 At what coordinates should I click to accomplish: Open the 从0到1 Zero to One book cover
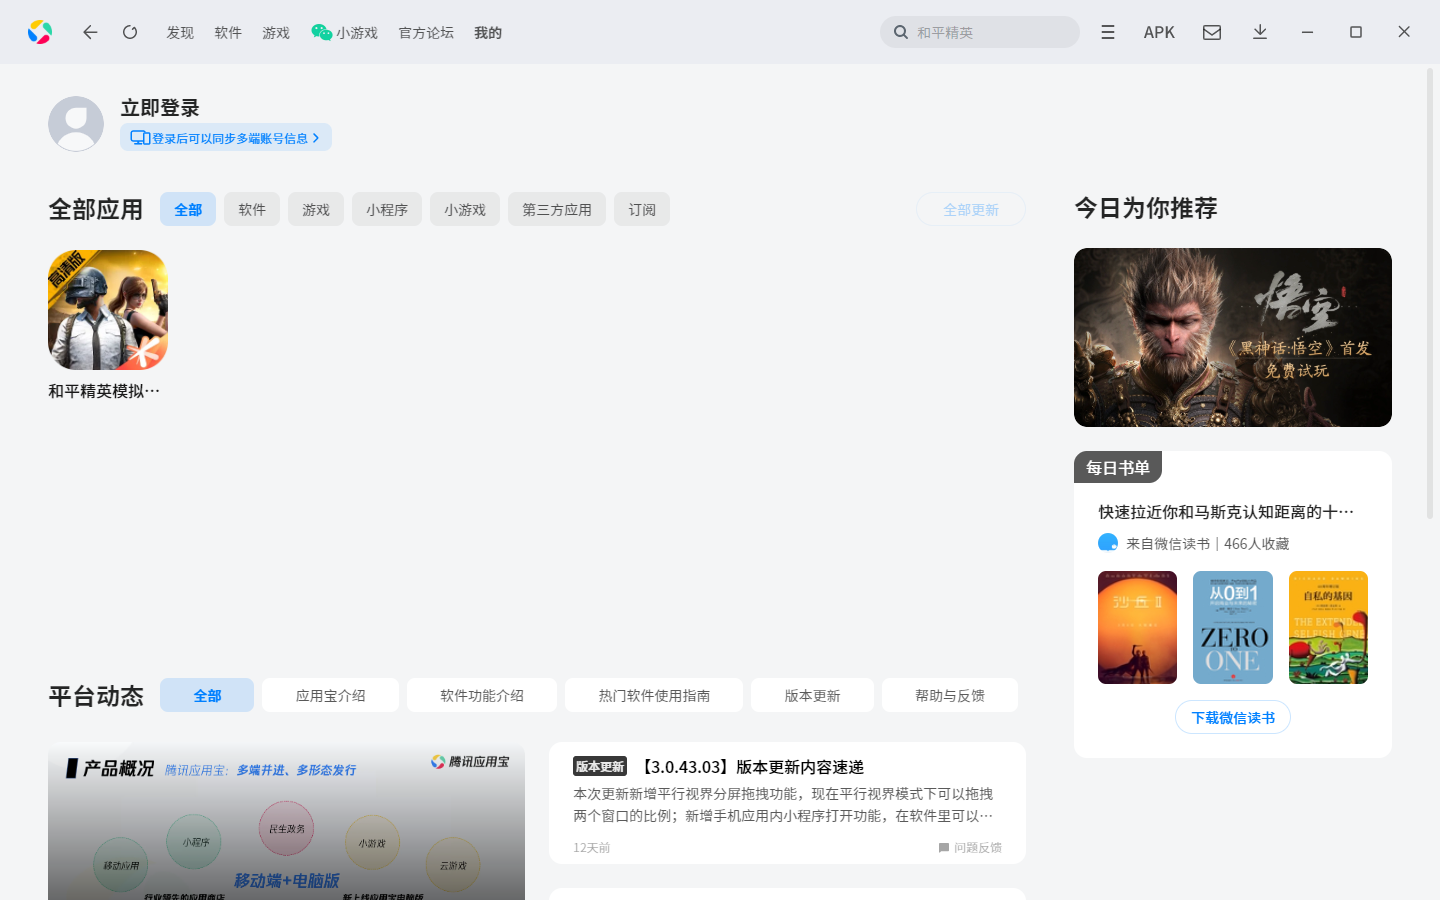coord(1233,627)
